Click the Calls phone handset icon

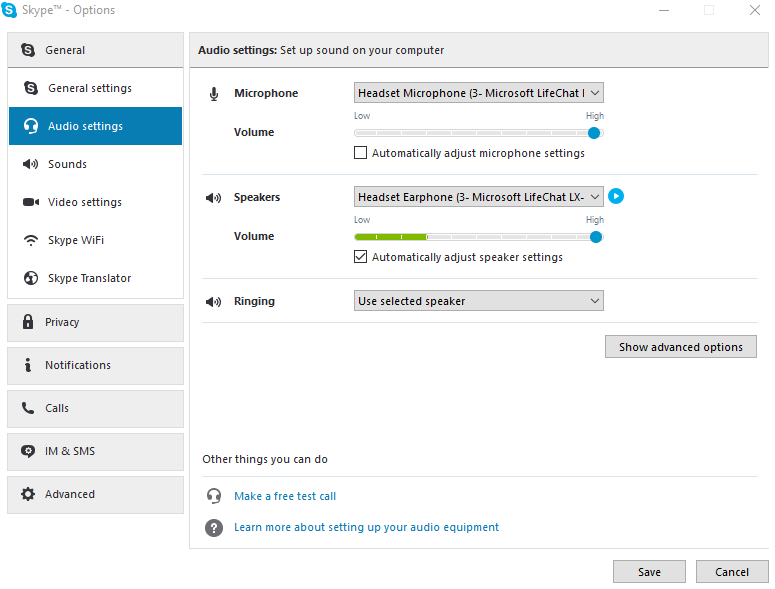click(28, 408)
